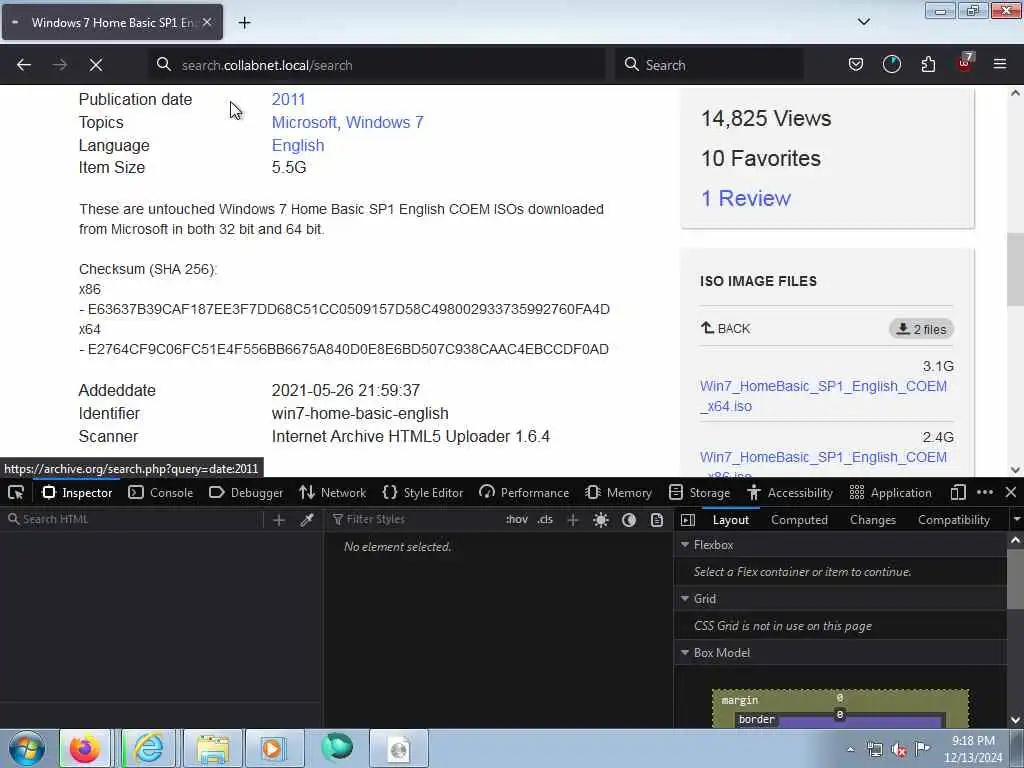Switch to the Console panel
The image size is (1024, 768).
(161, 492)
